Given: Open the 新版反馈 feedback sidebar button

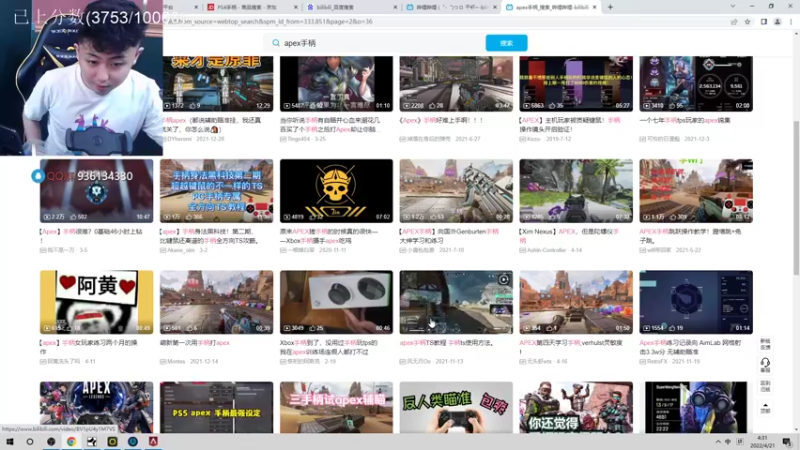Looking at the screenshot, I should click(x=765, y=344).
